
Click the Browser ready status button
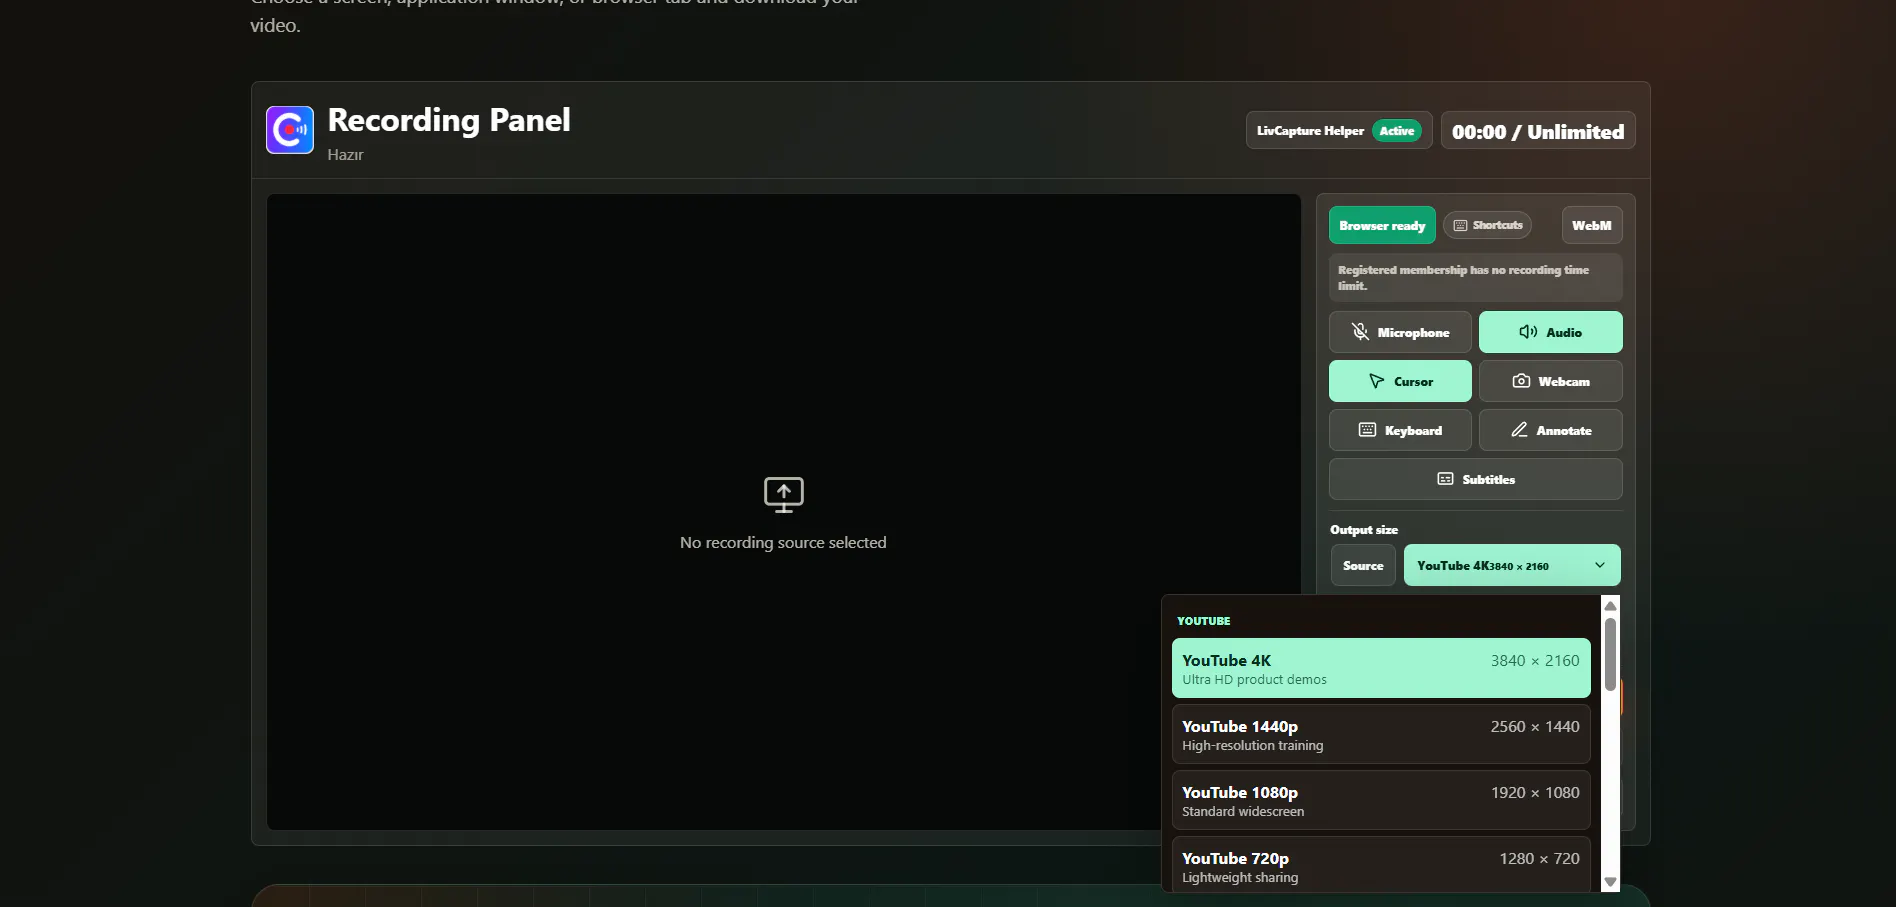click(x=1382, y=225)
